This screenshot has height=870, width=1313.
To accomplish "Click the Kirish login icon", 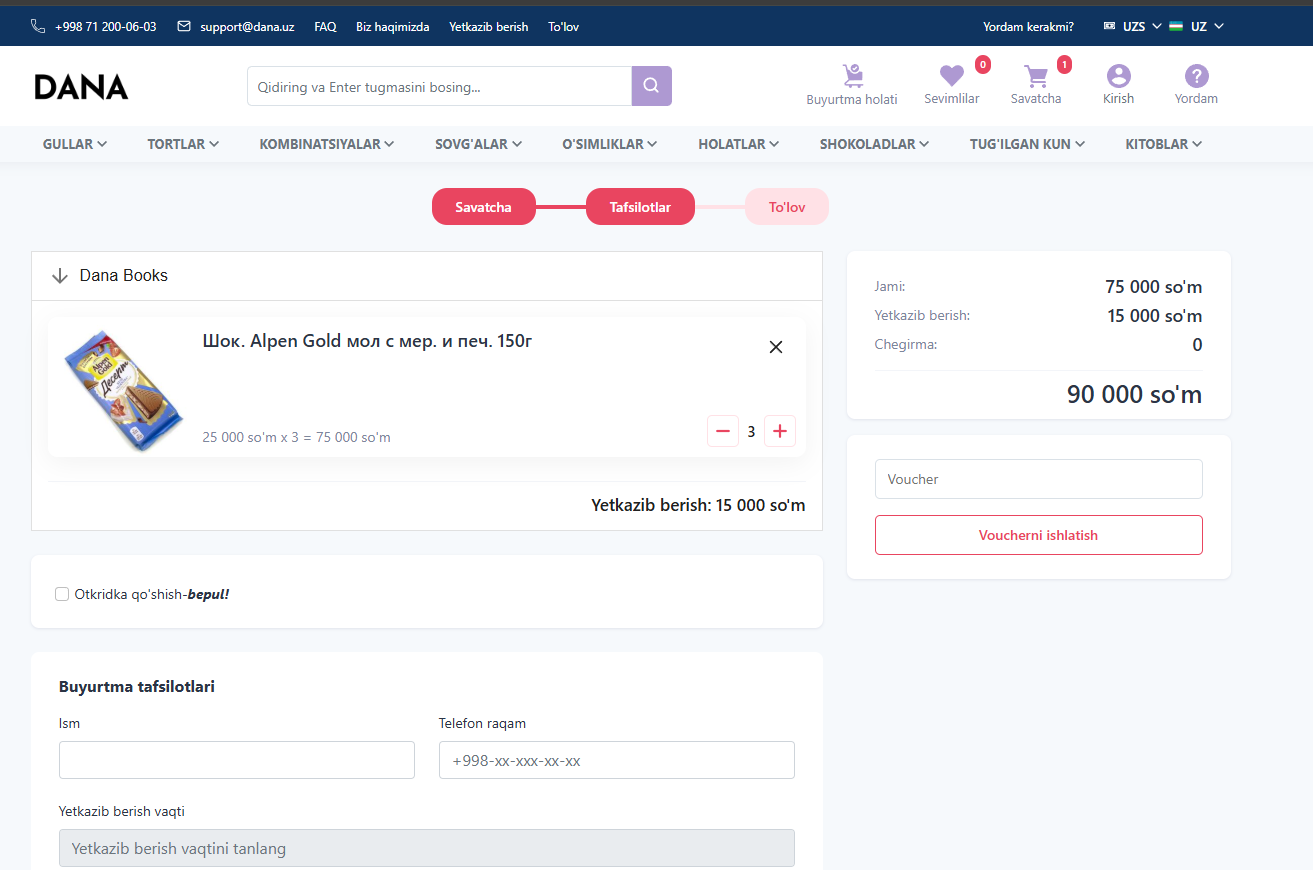I will (1118, 76).
